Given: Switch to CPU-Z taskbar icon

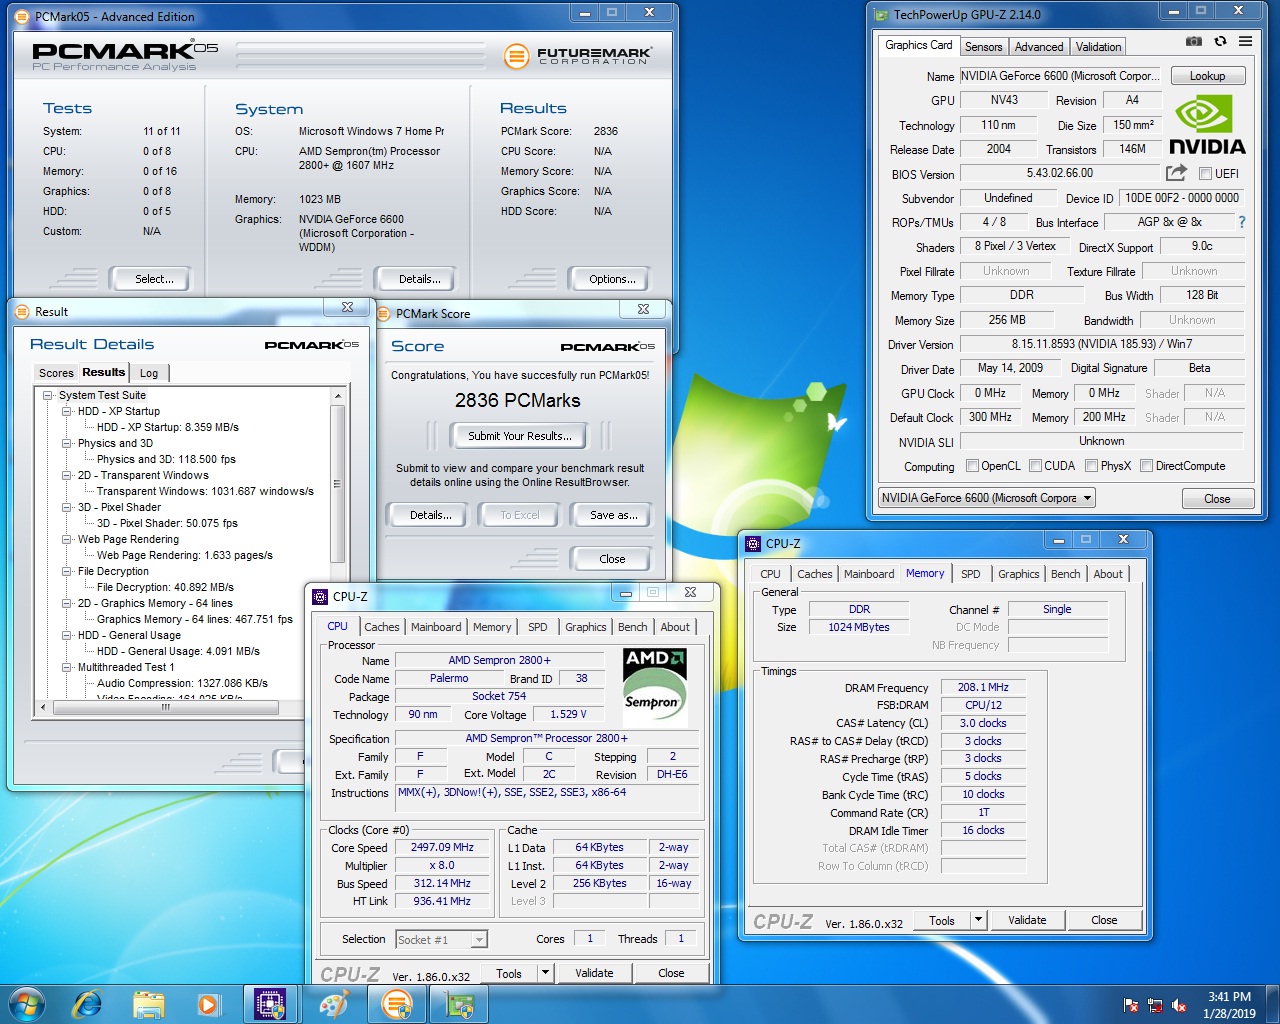Looking at the screenshot, I should pyautogui.click(x=270, y=1004).
